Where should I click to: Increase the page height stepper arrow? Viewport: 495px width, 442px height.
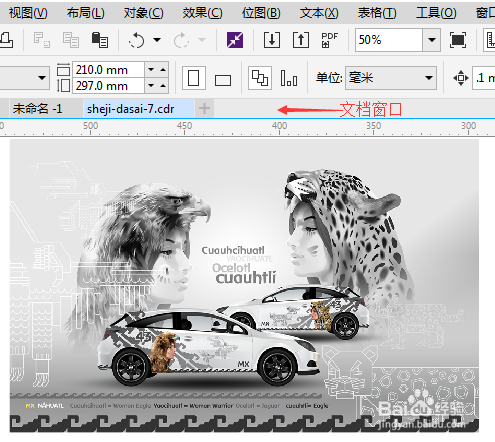163,86
